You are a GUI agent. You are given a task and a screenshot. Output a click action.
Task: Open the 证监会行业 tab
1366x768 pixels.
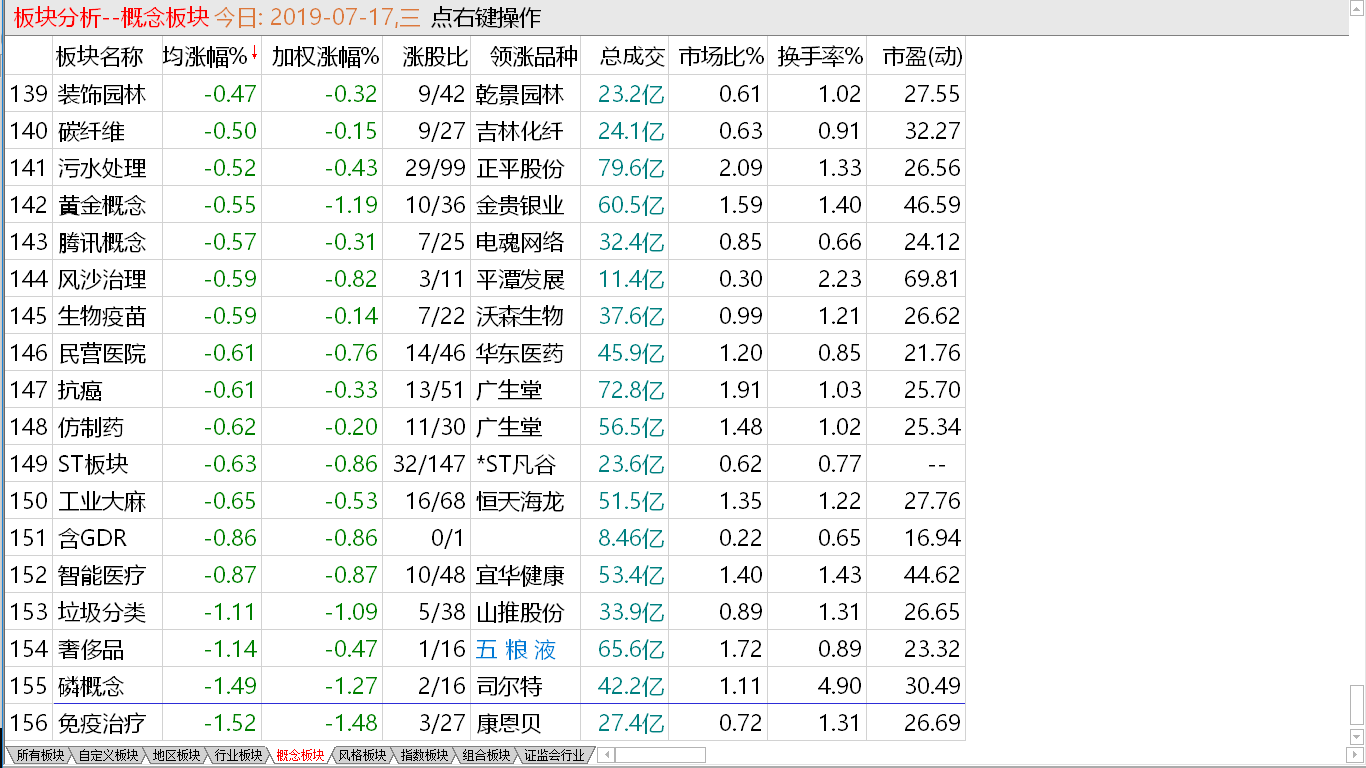click(x=553, y=755)
